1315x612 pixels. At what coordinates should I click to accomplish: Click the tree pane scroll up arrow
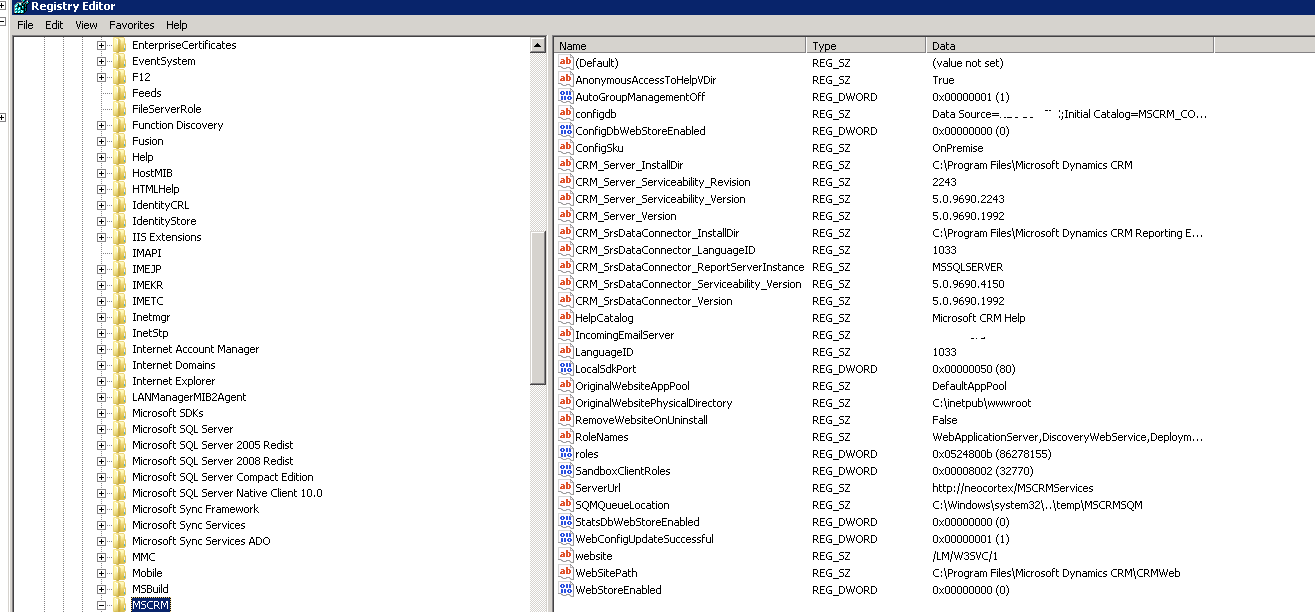tap(538, 46)
